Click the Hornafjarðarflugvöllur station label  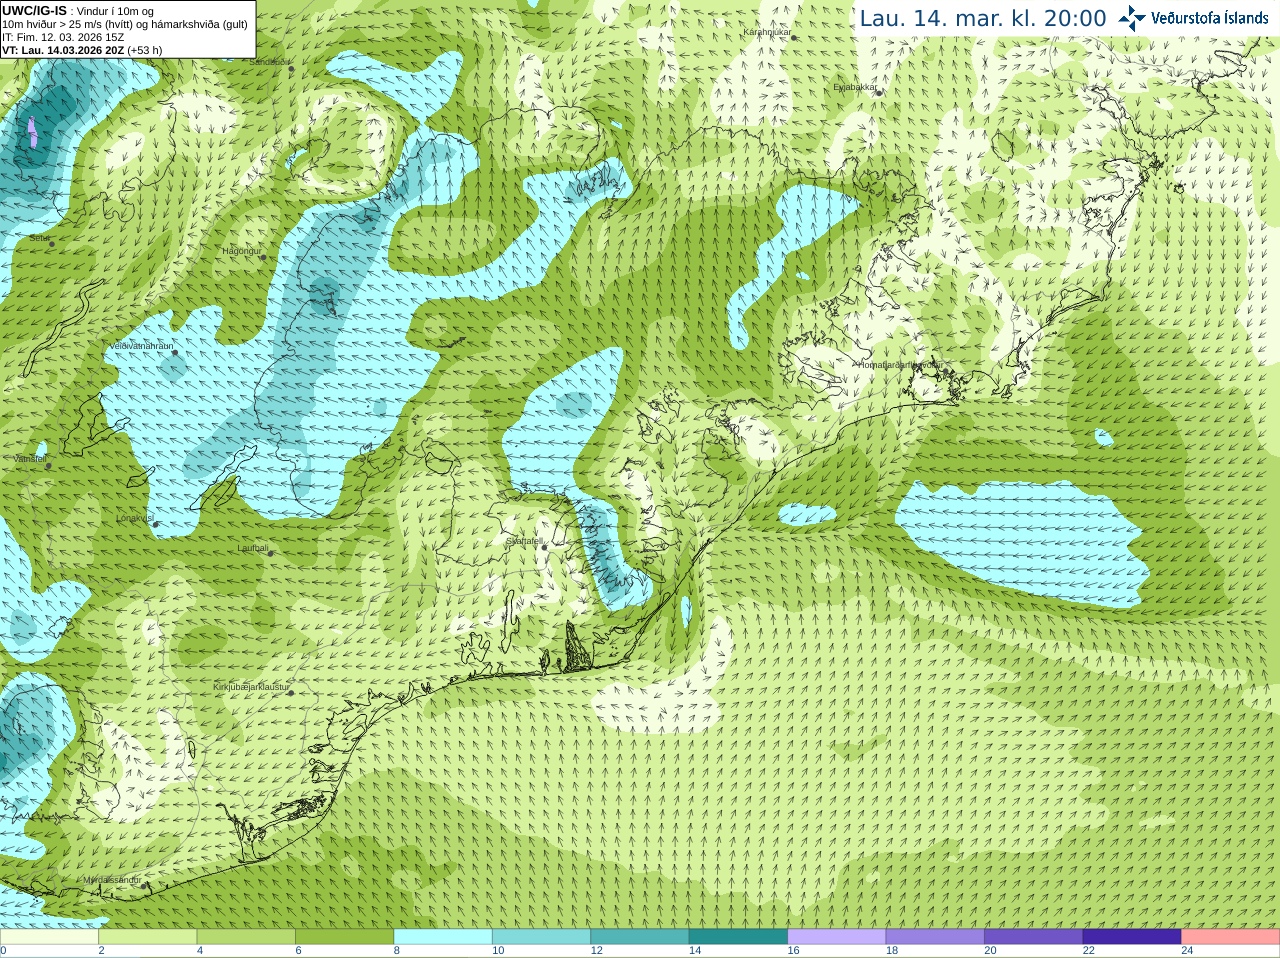[900, 365]
